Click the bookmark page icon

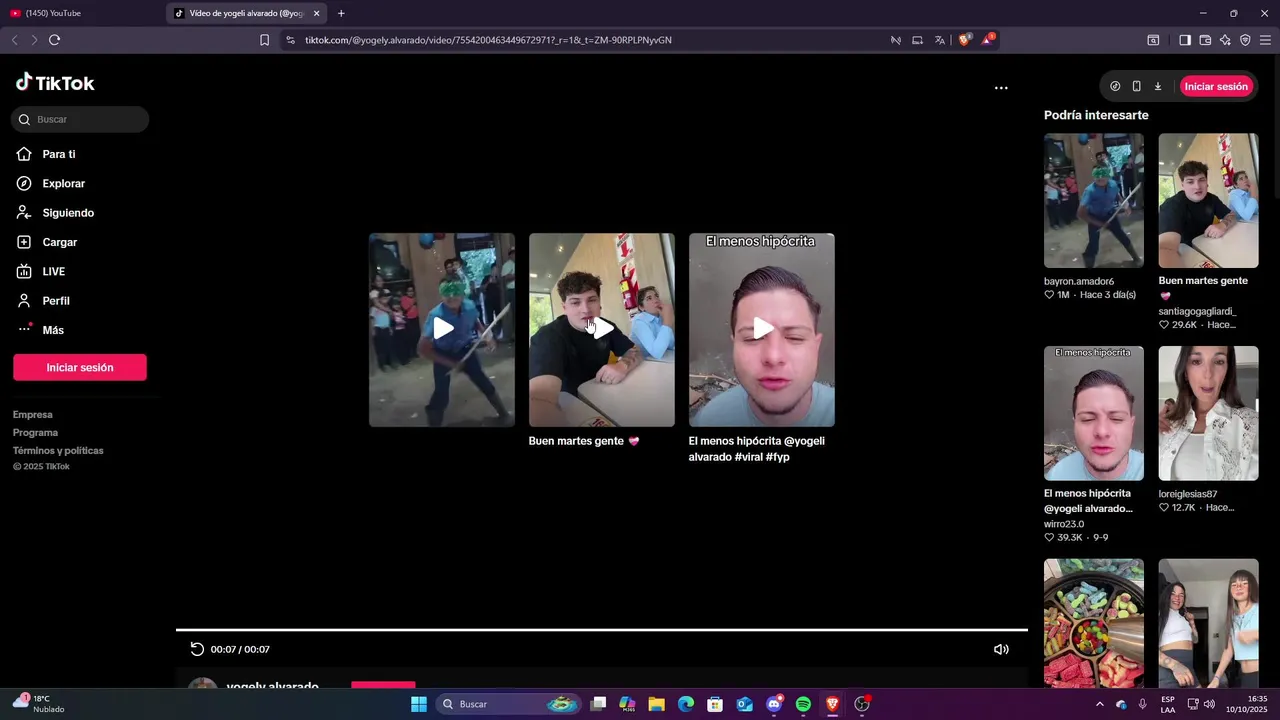tap(264, 40)
